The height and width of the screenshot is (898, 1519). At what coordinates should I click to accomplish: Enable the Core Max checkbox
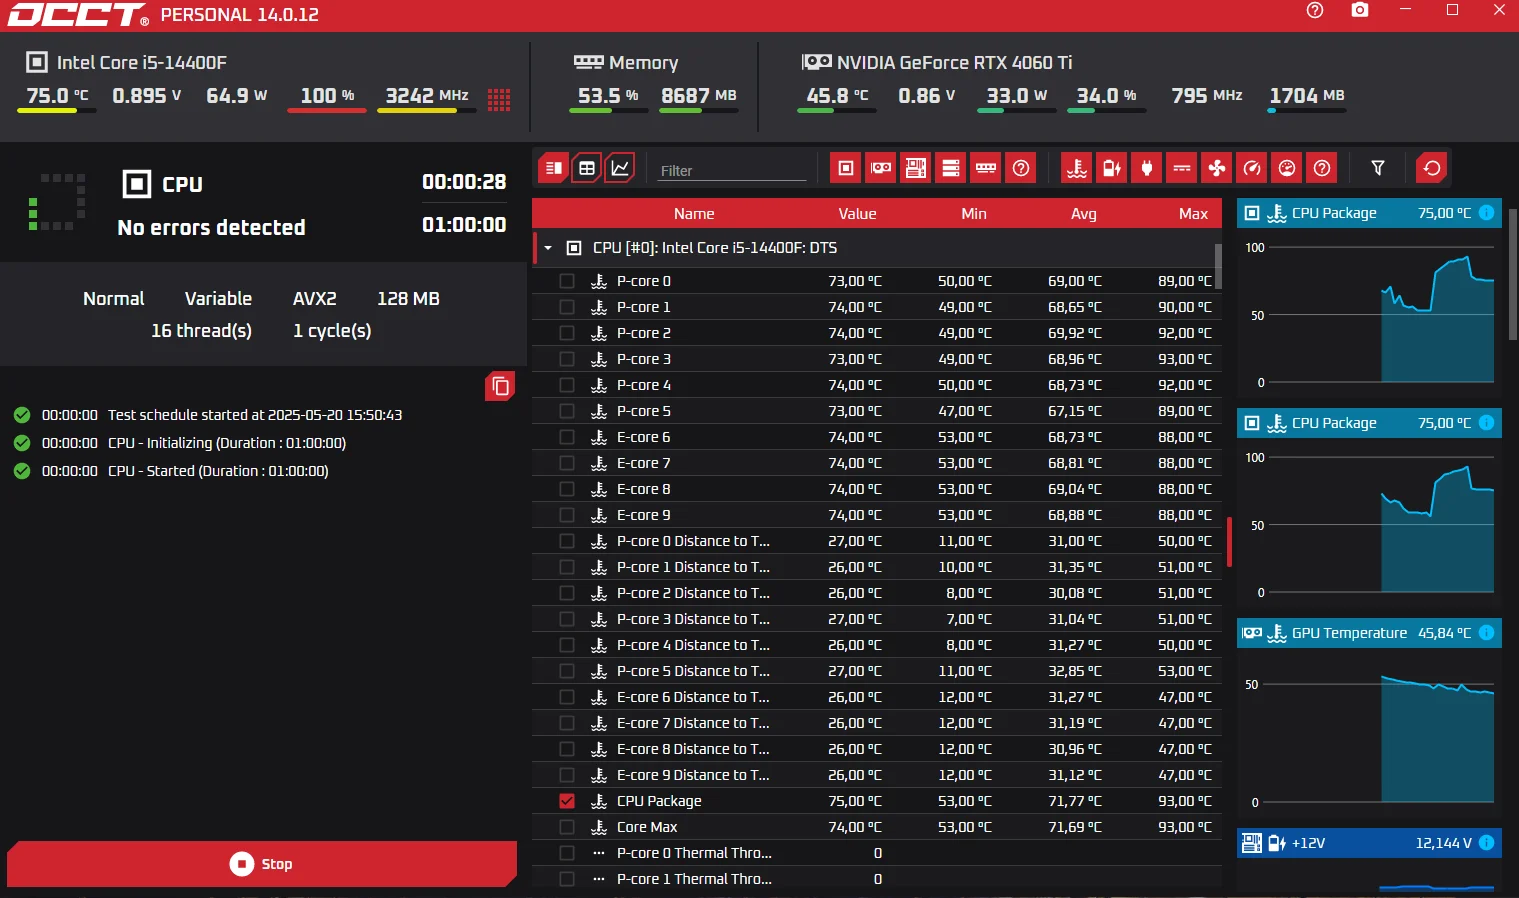coord(567,827)
